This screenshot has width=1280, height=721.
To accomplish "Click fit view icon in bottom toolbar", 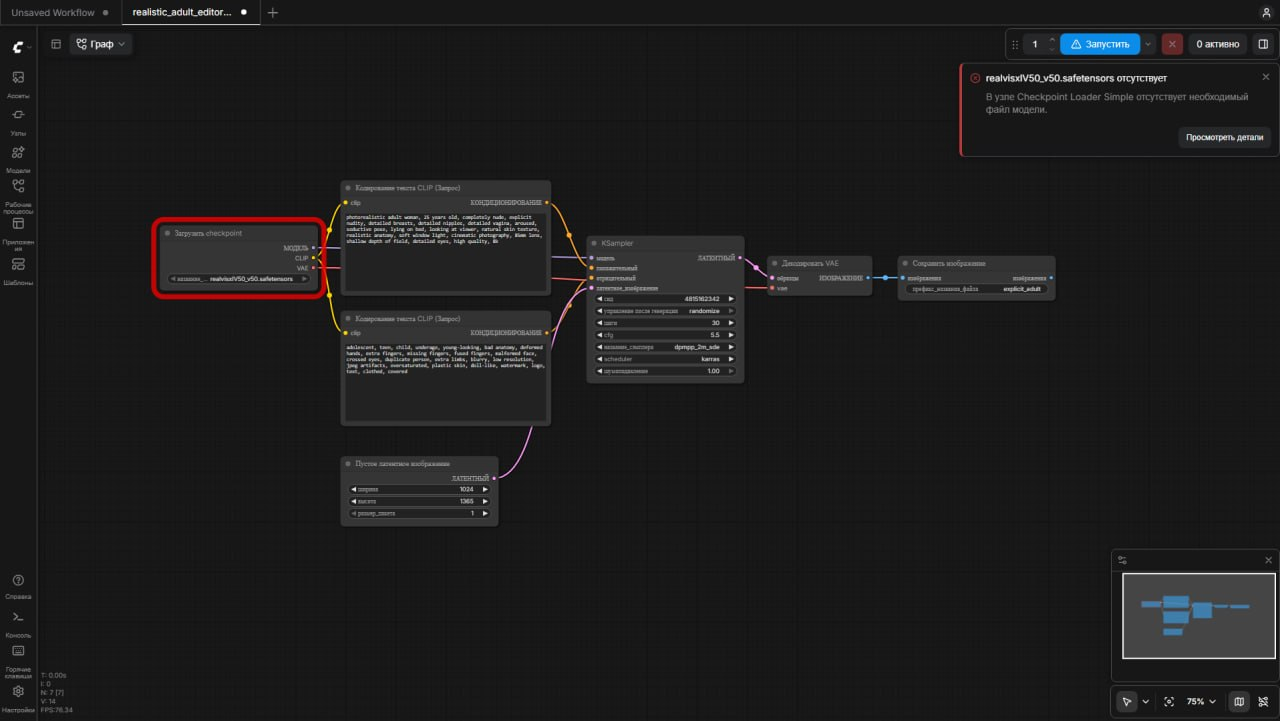I will pos(1169,702).
